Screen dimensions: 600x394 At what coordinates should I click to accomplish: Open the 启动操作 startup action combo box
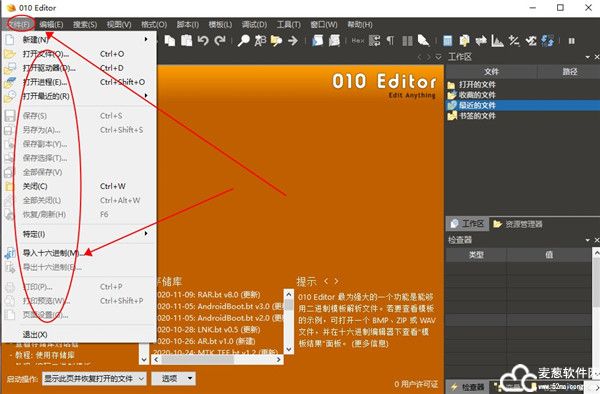94,379
